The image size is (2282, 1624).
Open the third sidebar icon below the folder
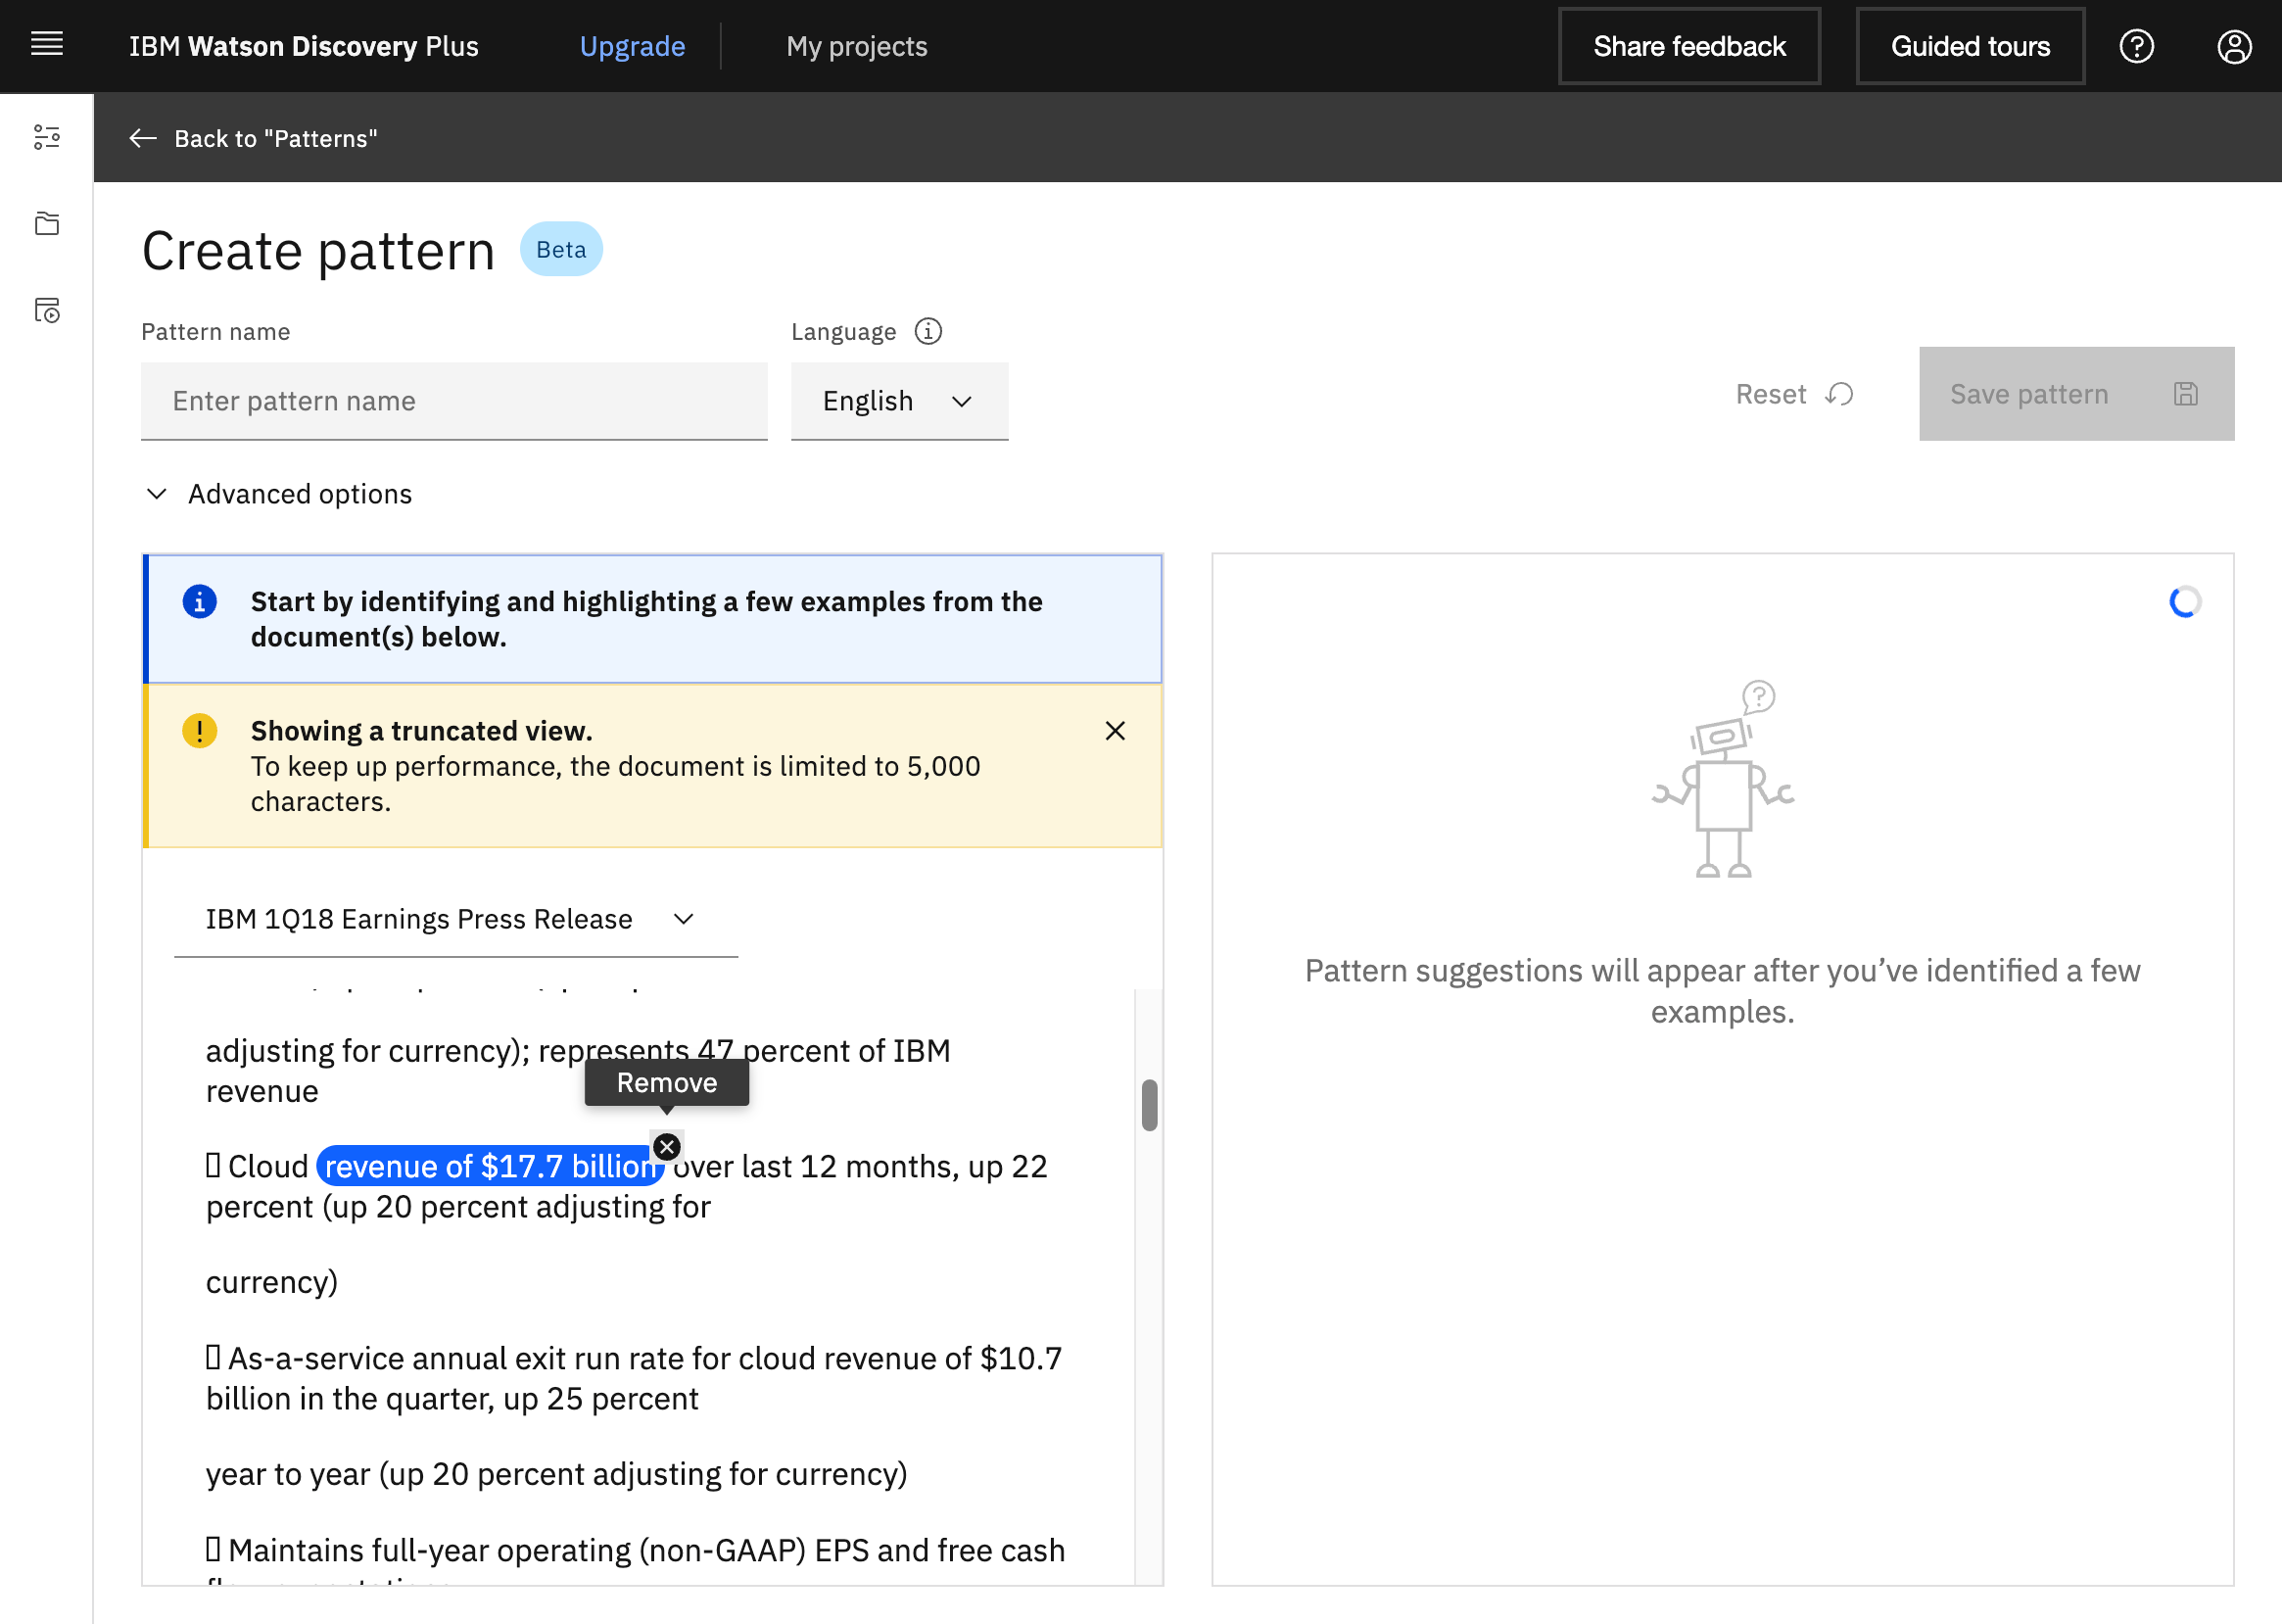tap(47, 311)
